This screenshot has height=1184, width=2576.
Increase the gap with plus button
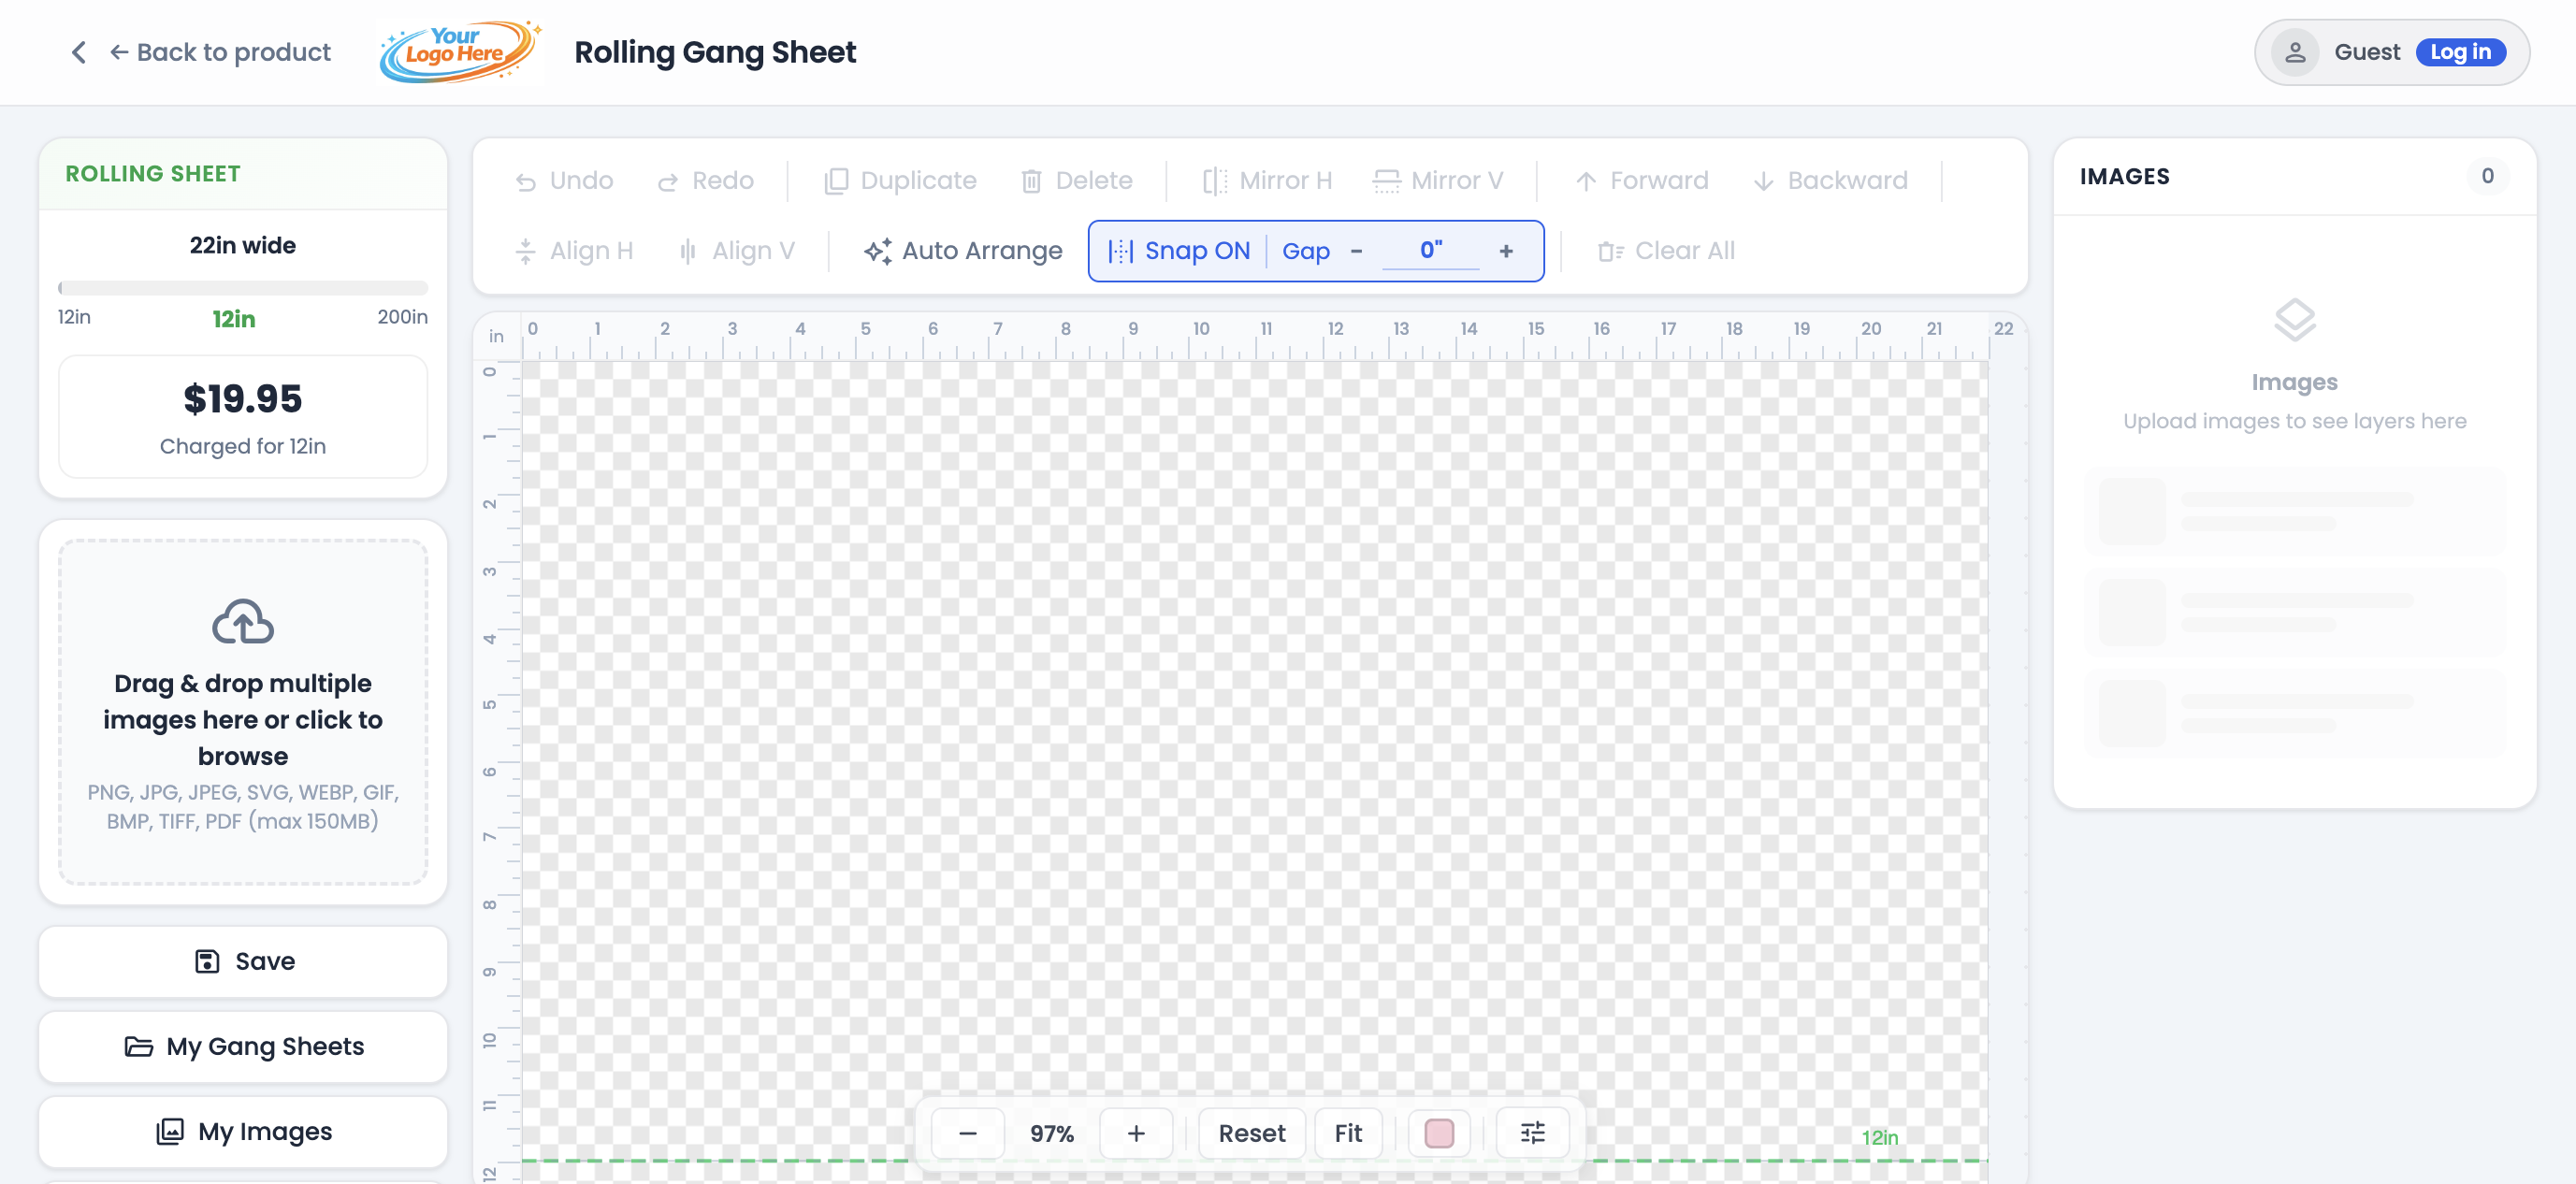(x=1506, y=251)
